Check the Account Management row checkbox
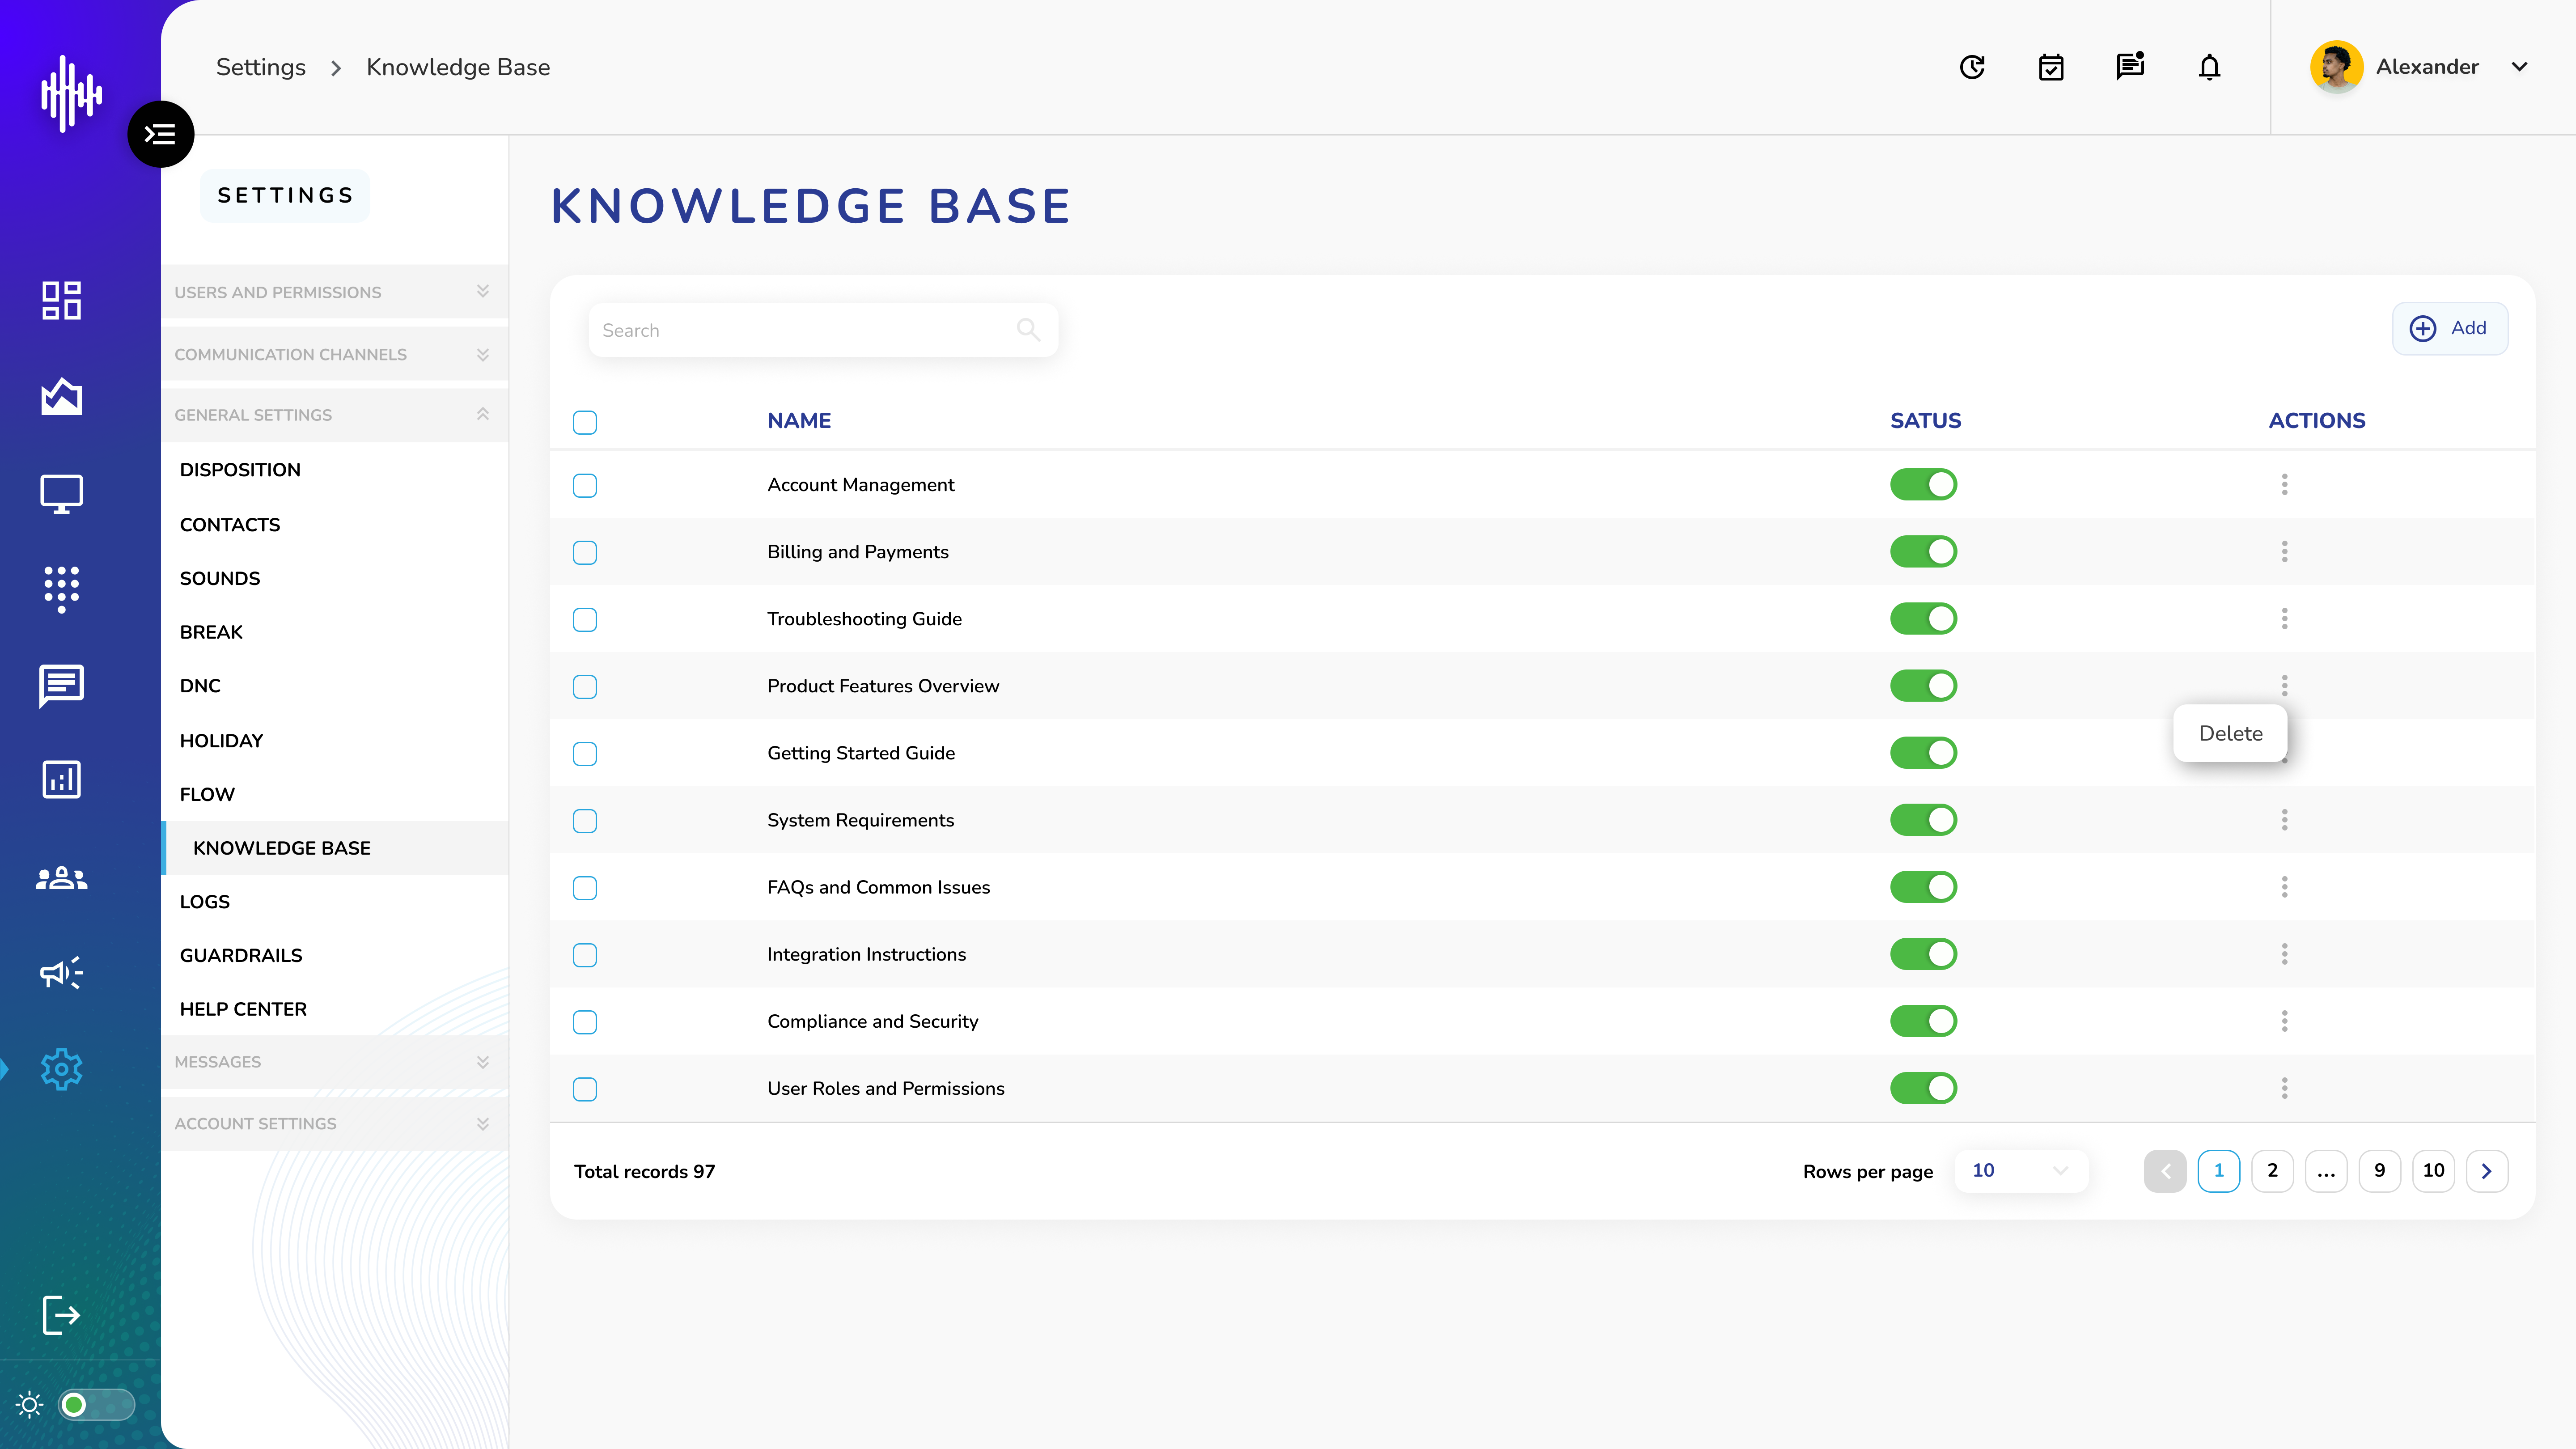This screenshot has height=1449, width=2576. point(585,486)
